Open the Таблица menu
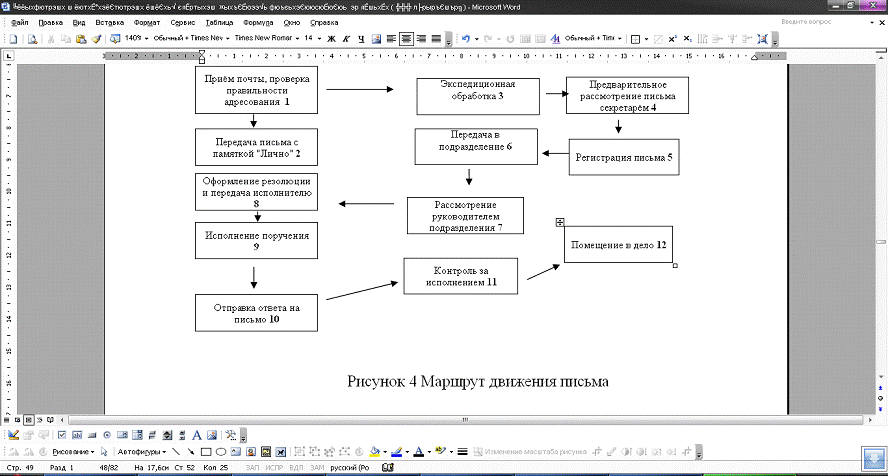This screenshot has height=476, width=888. point(238,21)
